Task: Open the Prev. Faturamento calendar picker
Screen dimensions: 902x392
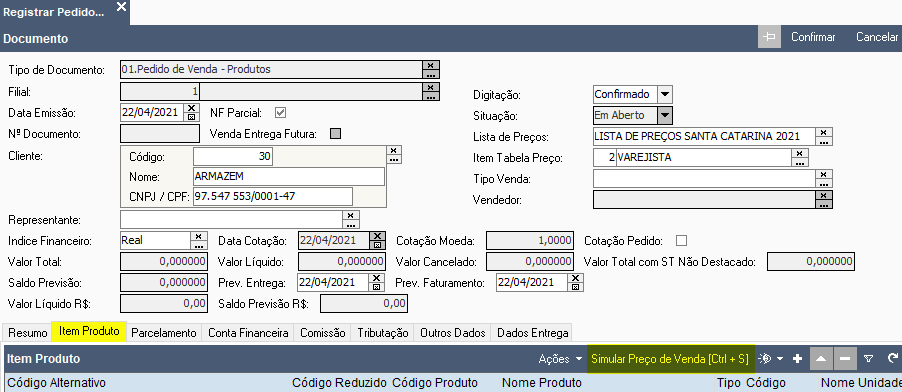Action: pyautogui.click(x=576, y=287)
